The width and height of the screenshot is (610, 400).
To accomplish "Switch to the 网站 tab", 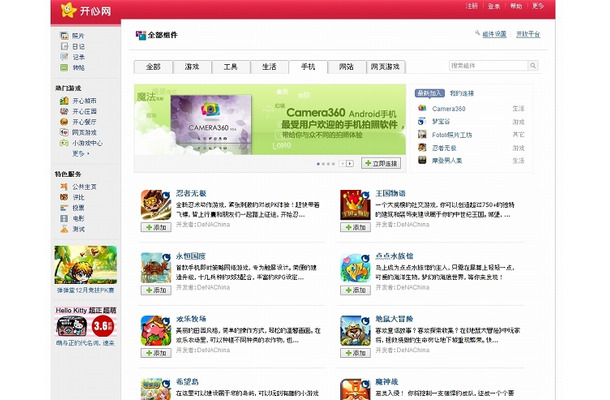I will click(x=346, y=67).
